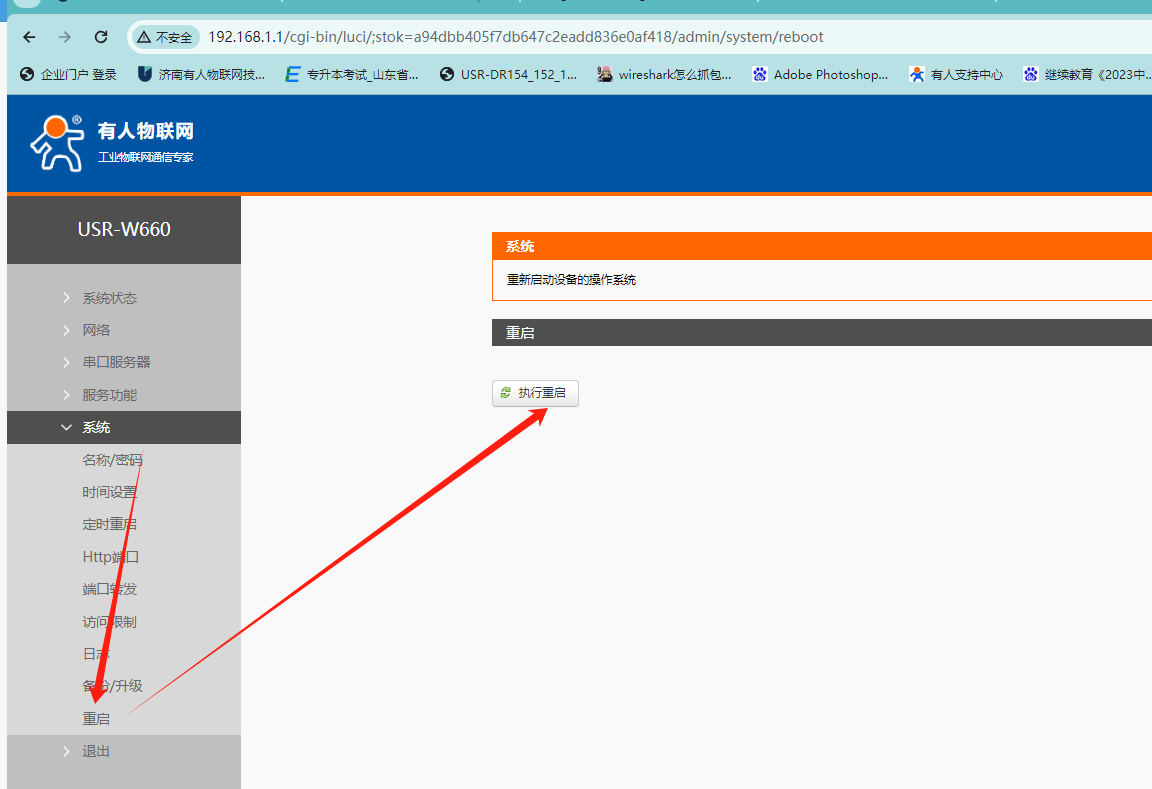Screen dimensions: 1152x789
Task: Open the 有人支持中心 bookmark
Action: pos(956,74)
